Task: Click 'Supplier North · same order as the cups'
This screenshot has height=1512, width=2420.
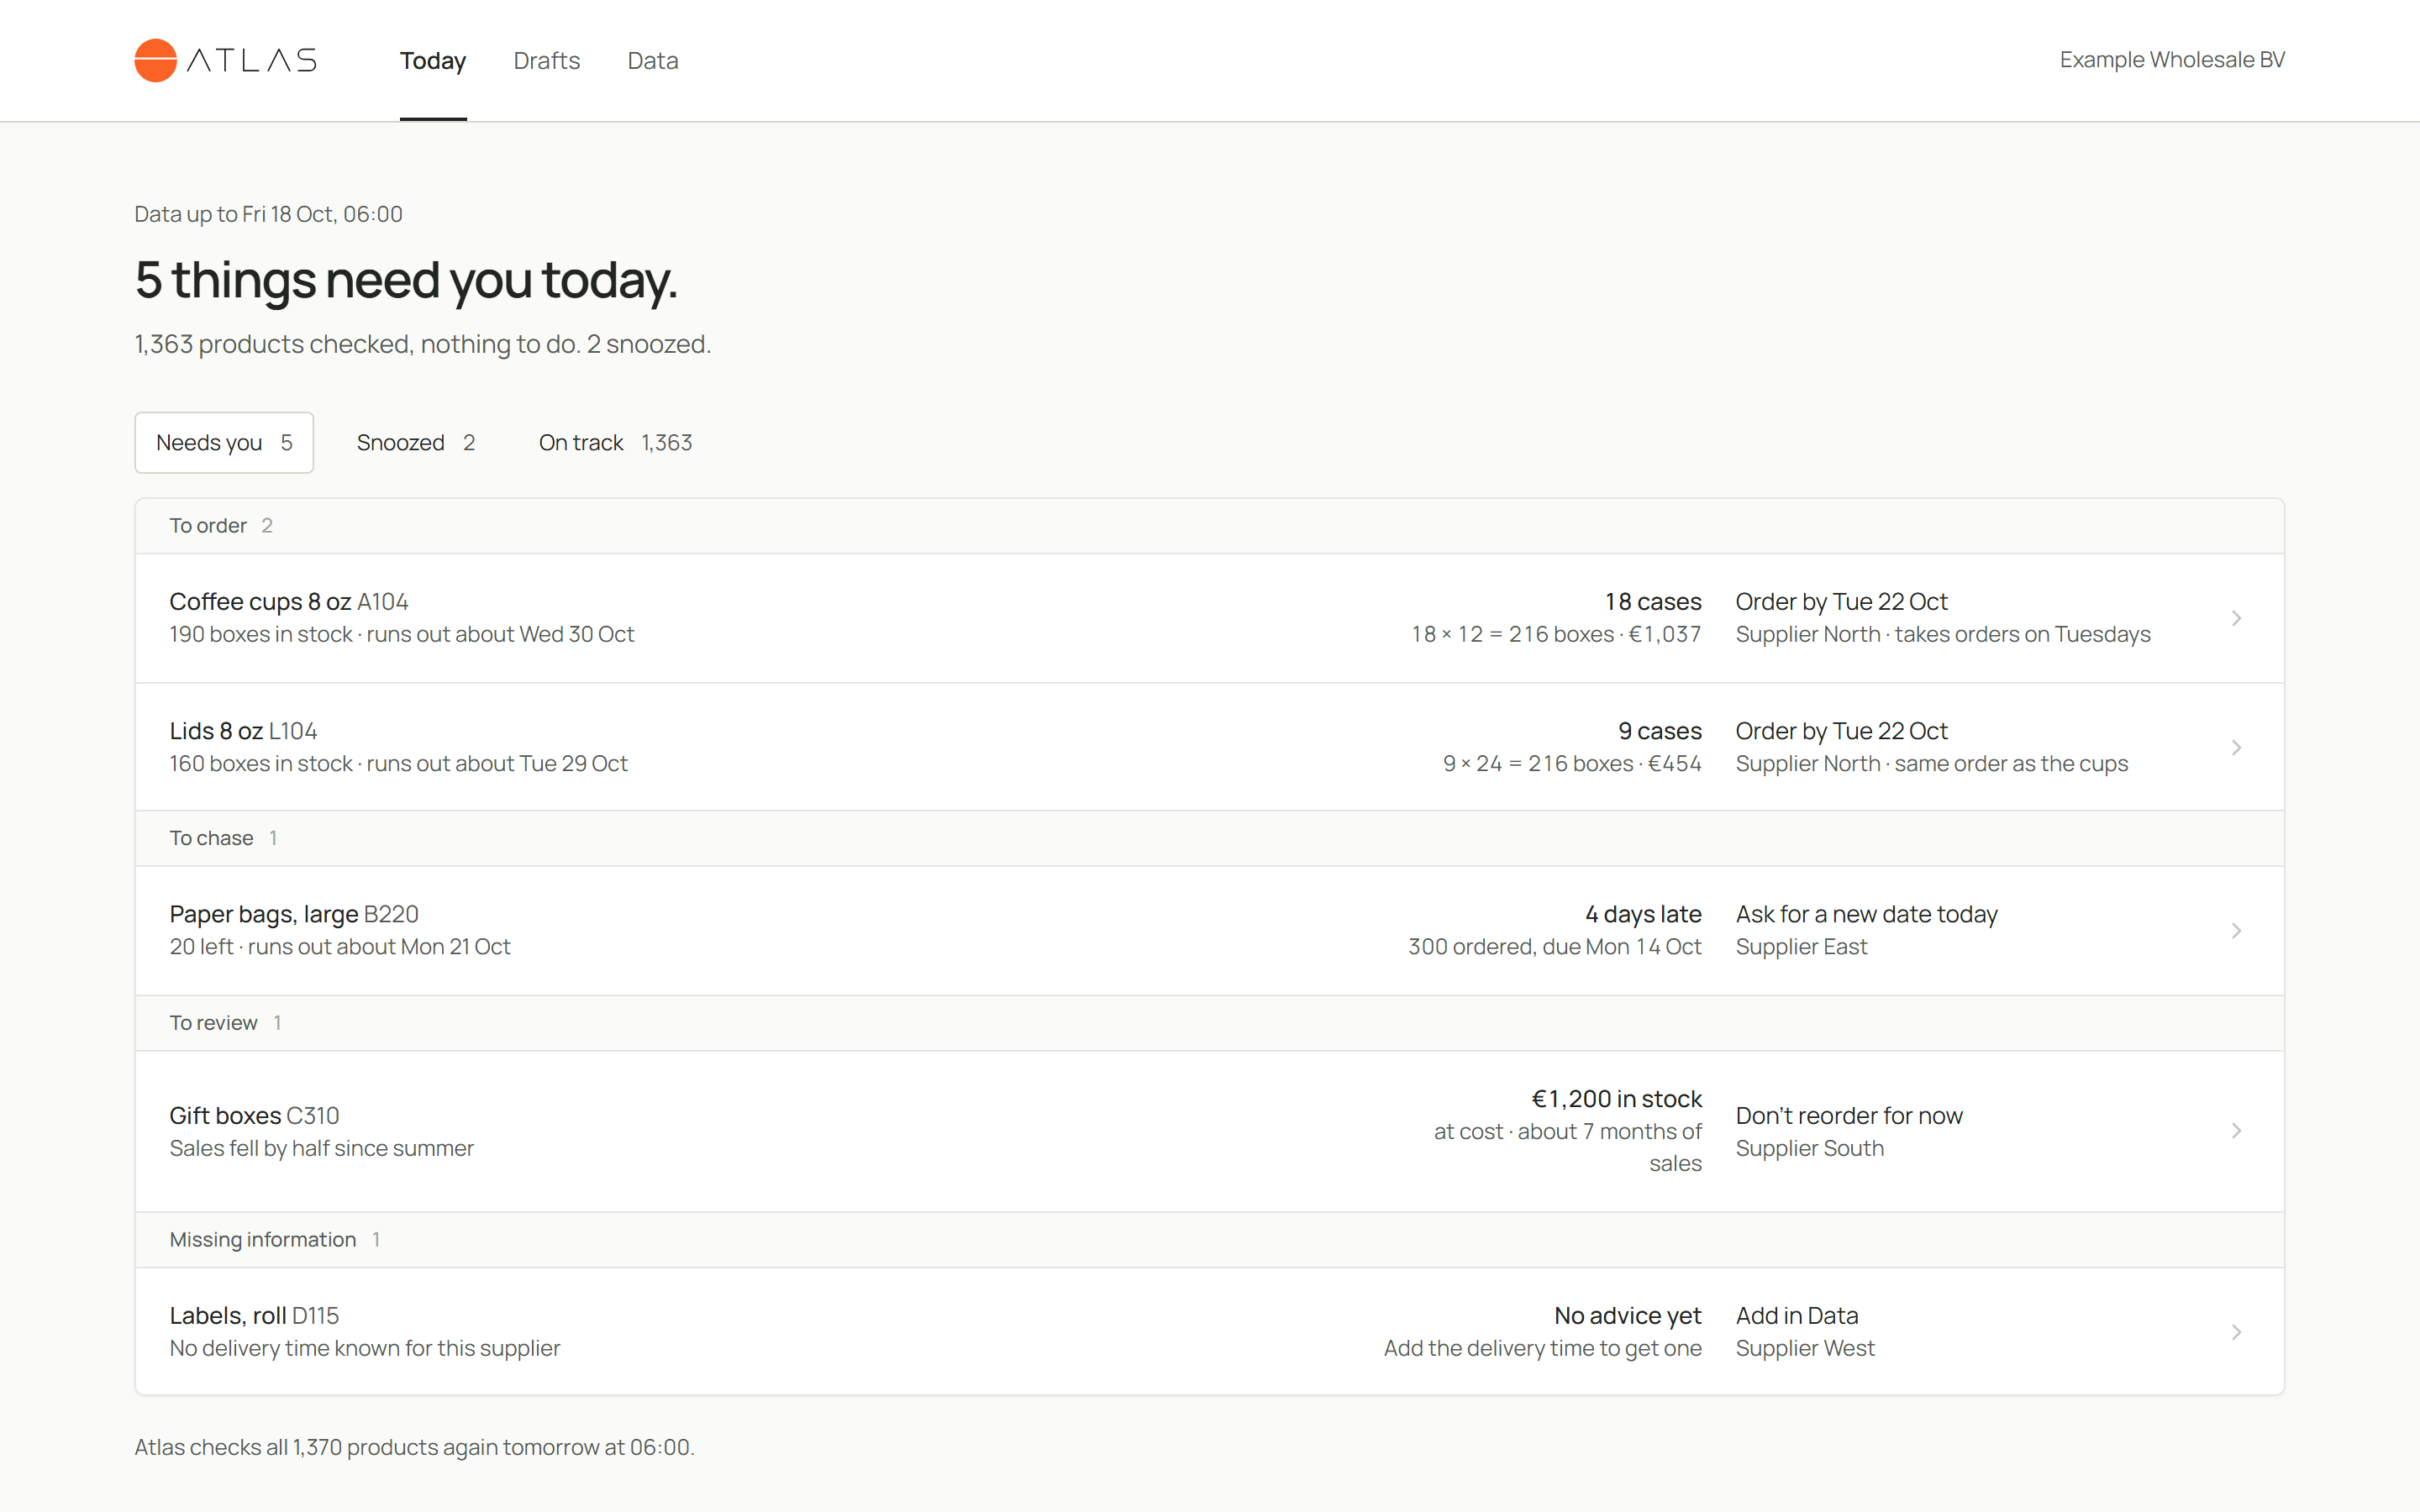Action: click(1932, 763)
